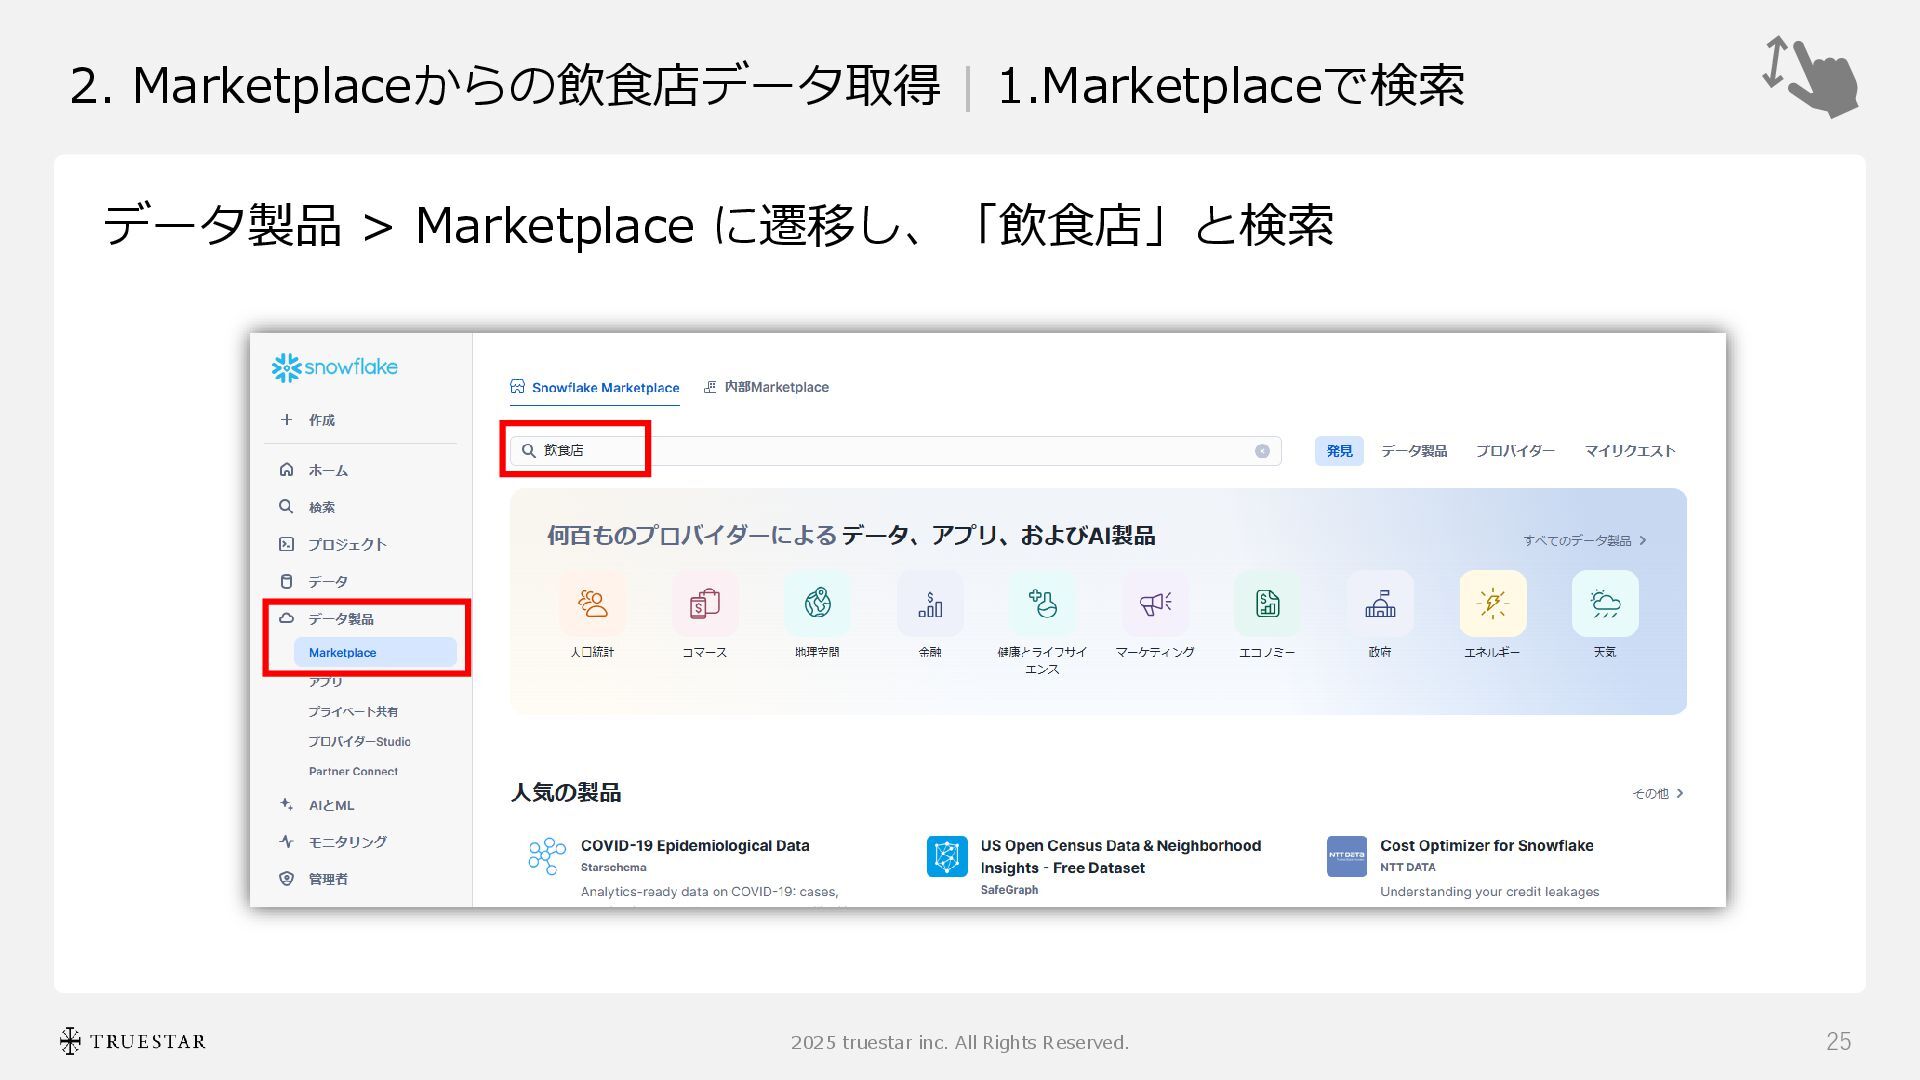Switch to the 内部Marketplace tab

click(x=767, y=387)
